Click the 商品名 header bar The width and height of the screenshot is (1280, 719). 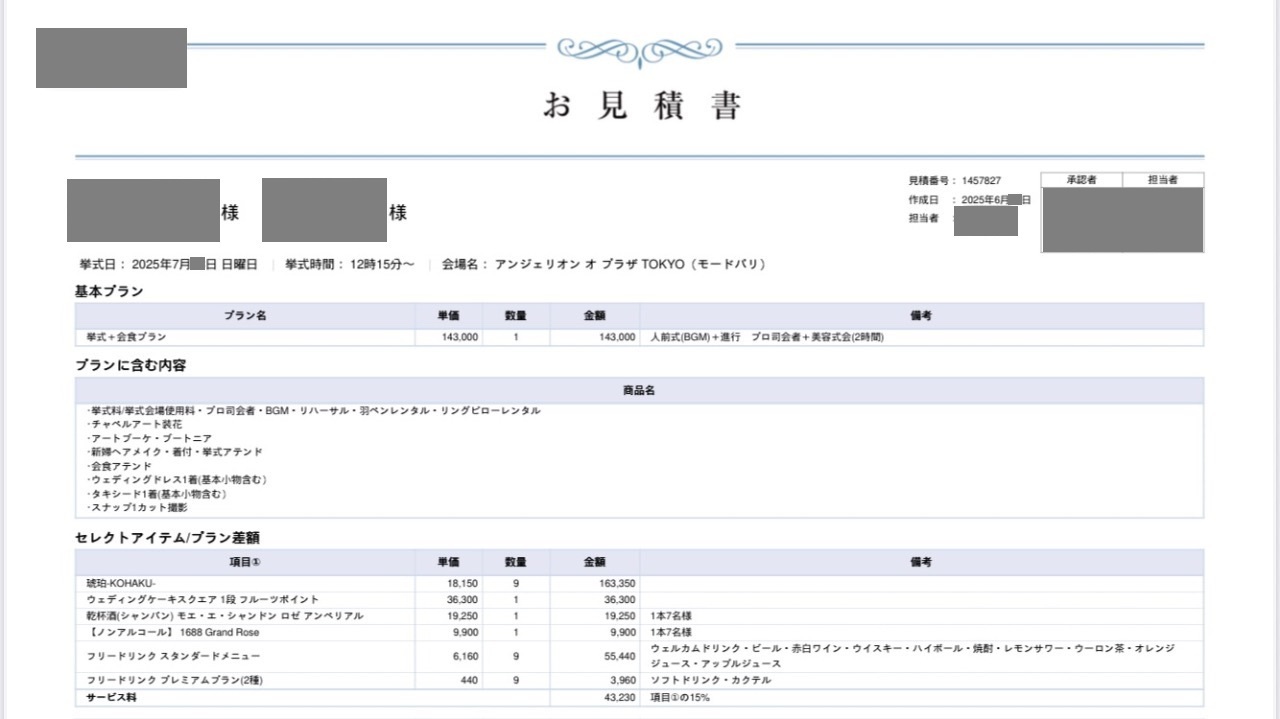[639, 391]
